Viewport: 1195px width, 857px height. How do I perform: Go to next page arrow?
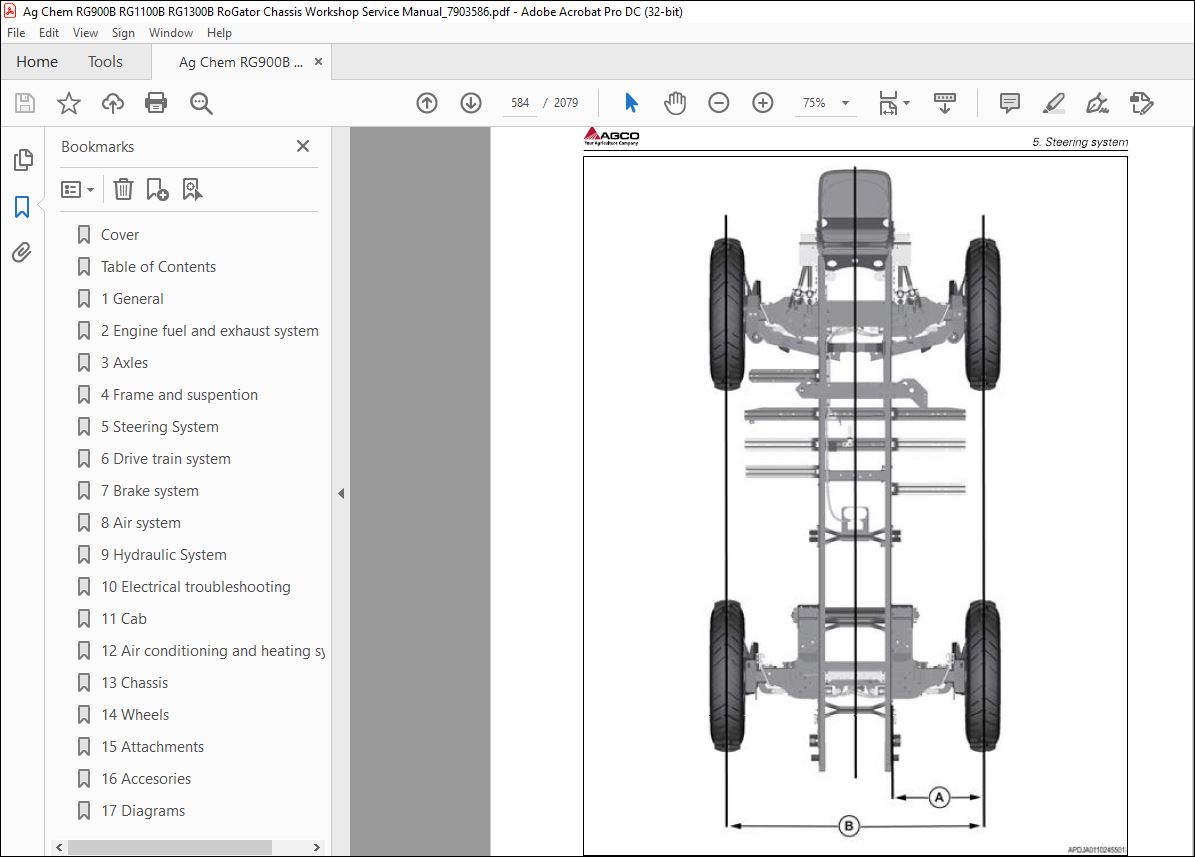tap(471, 103)
